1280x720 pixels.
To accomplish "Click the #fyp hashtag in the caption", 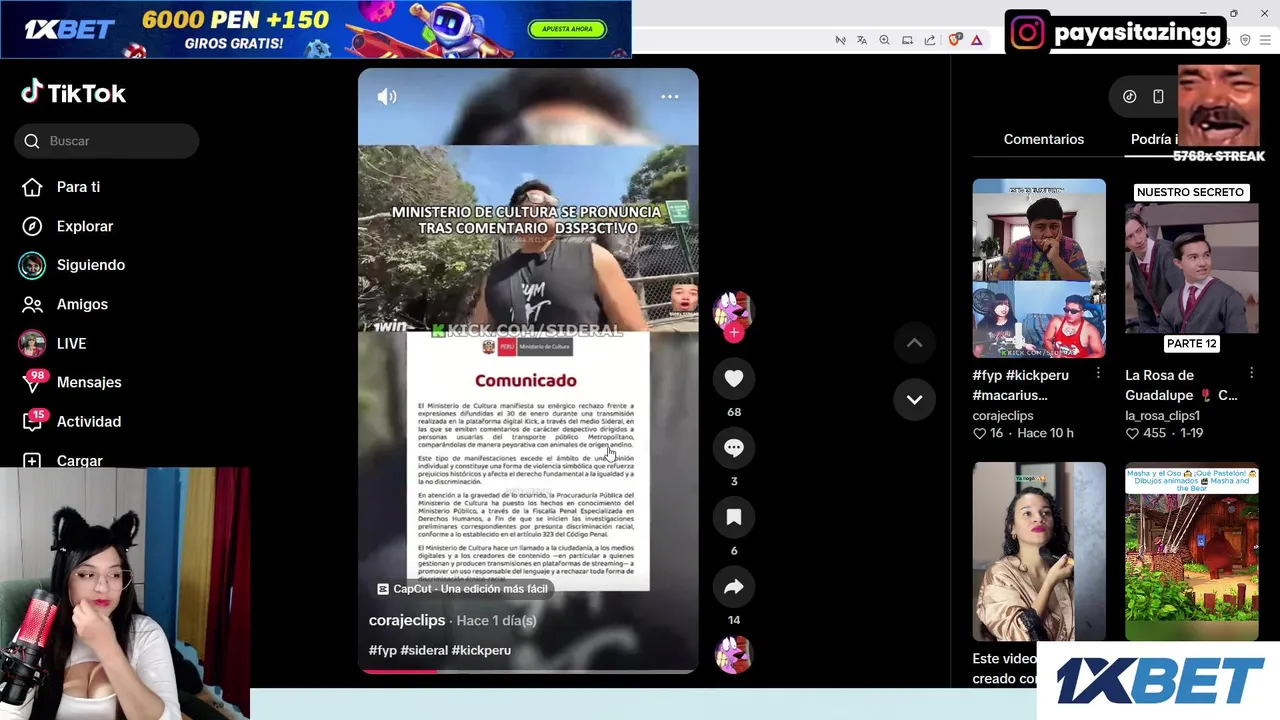I will point(383,650).
